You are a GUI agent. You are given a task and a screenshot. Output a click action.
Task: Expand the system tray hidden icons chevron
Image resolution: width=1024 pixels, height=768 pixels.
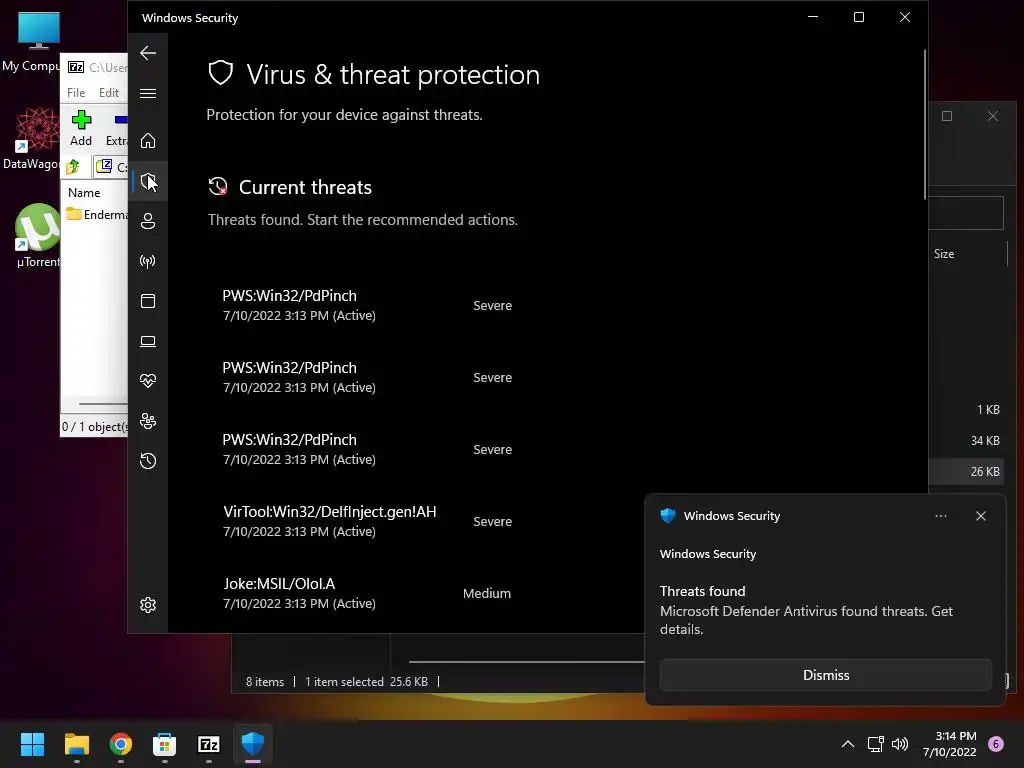click(x=847, y=744)
